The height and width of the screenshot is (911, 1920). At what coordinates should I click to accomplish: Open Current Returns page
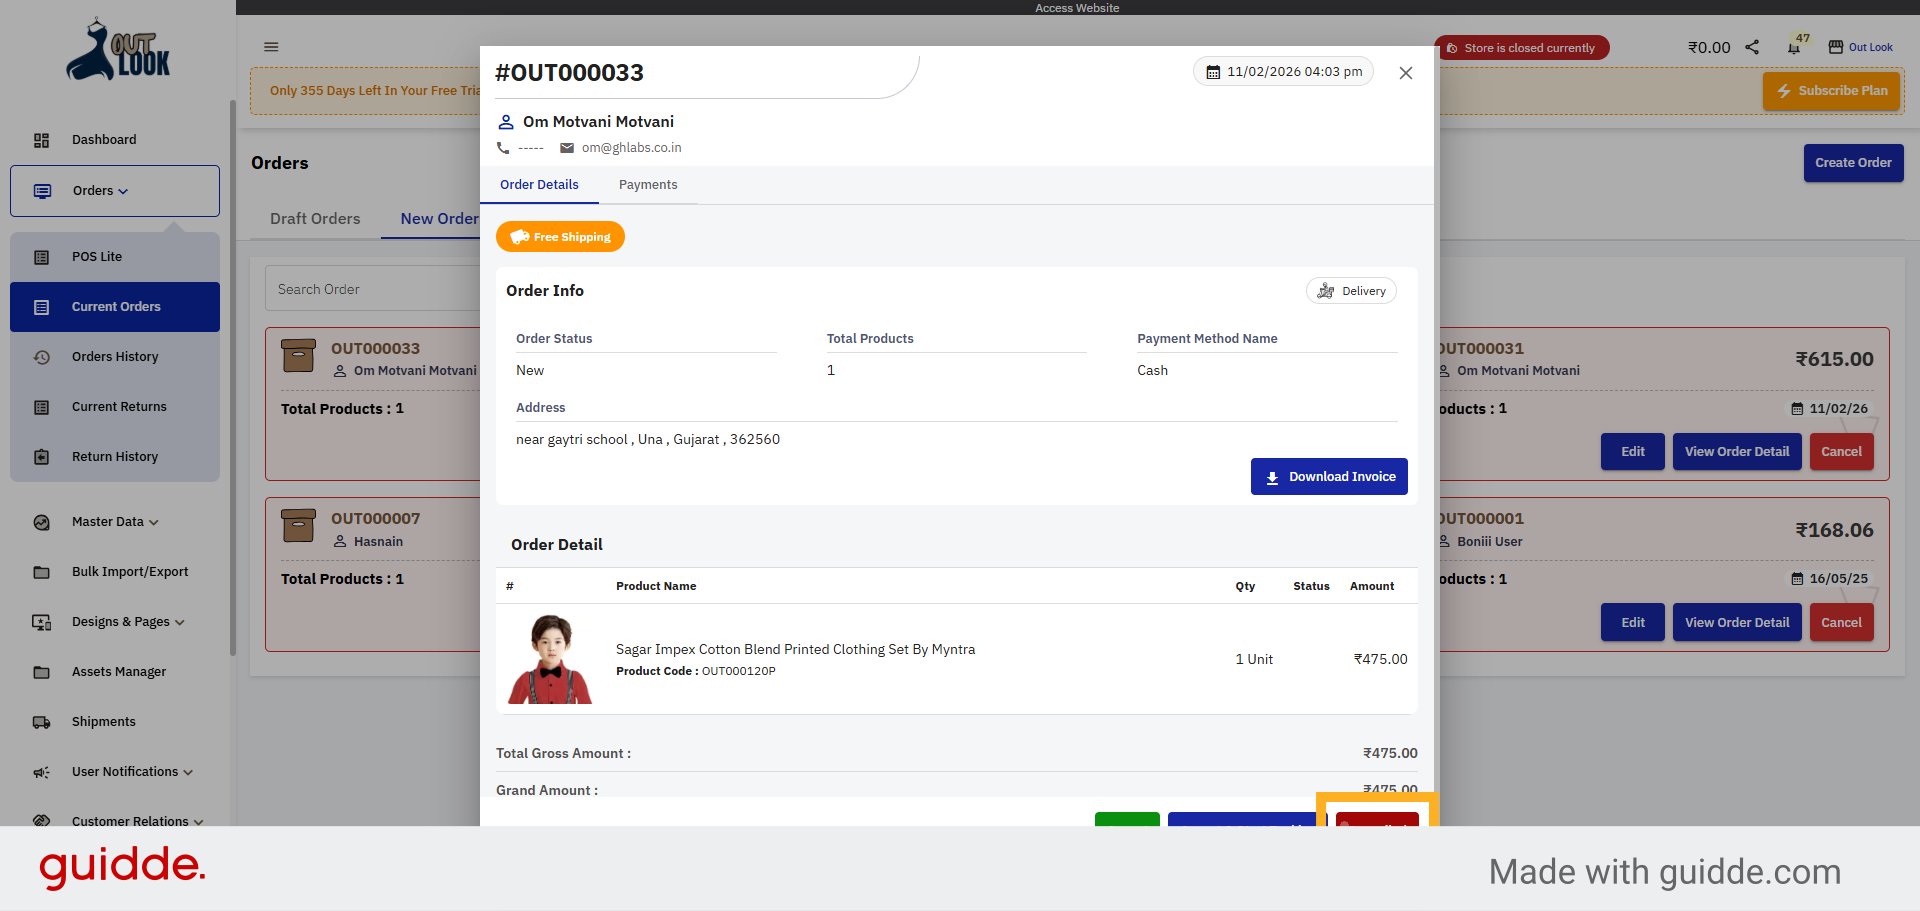115,407
